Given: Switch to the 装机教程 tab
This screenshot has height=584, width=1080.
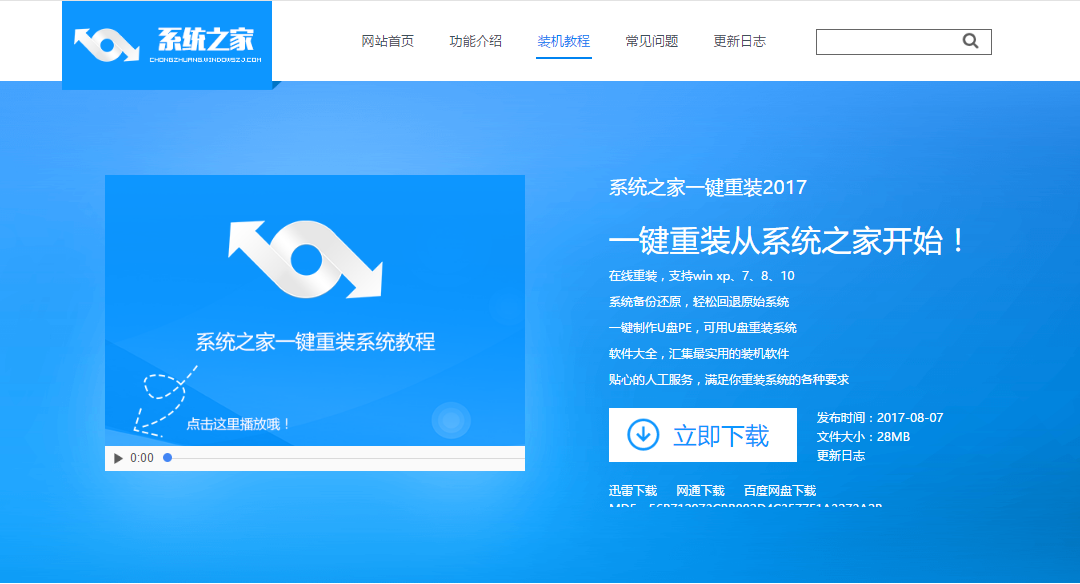Looking at the screenshot, I should (x=562, y=42).
